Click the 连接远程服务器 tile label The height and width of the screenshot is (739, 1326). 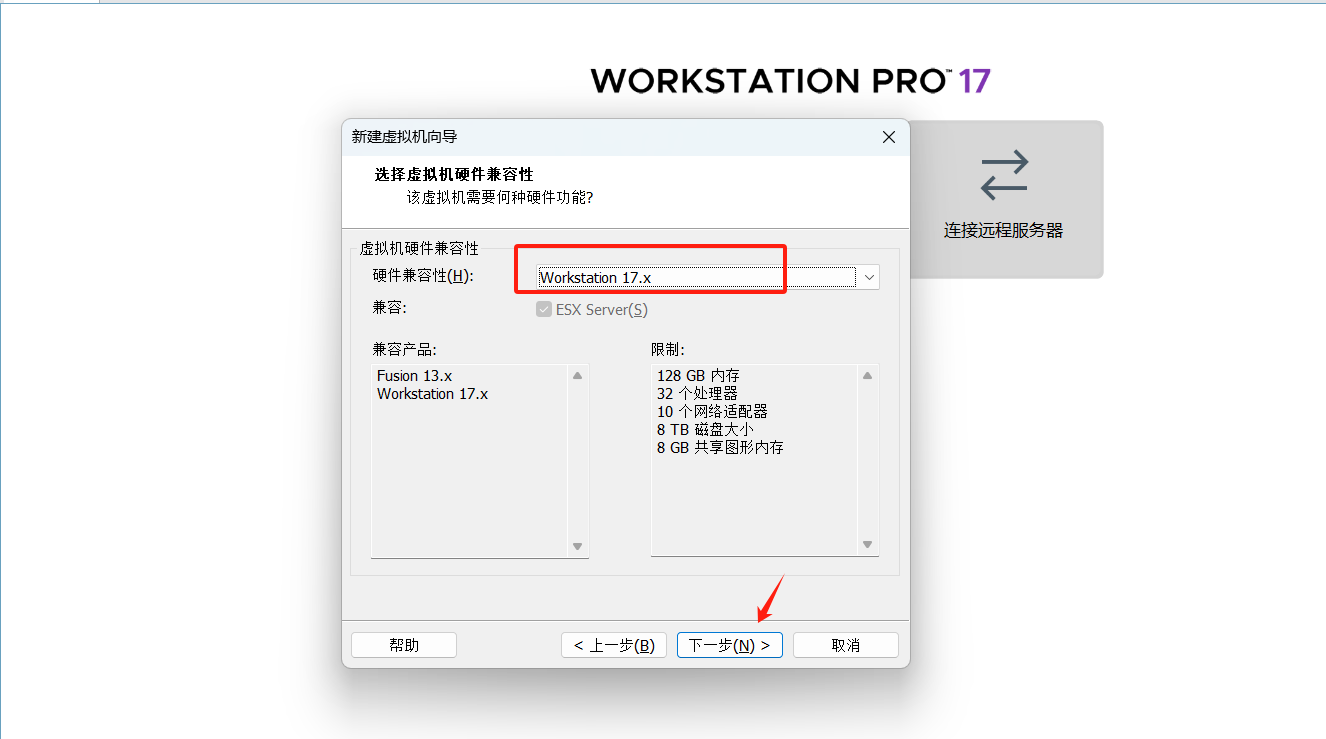point(1003,230)
